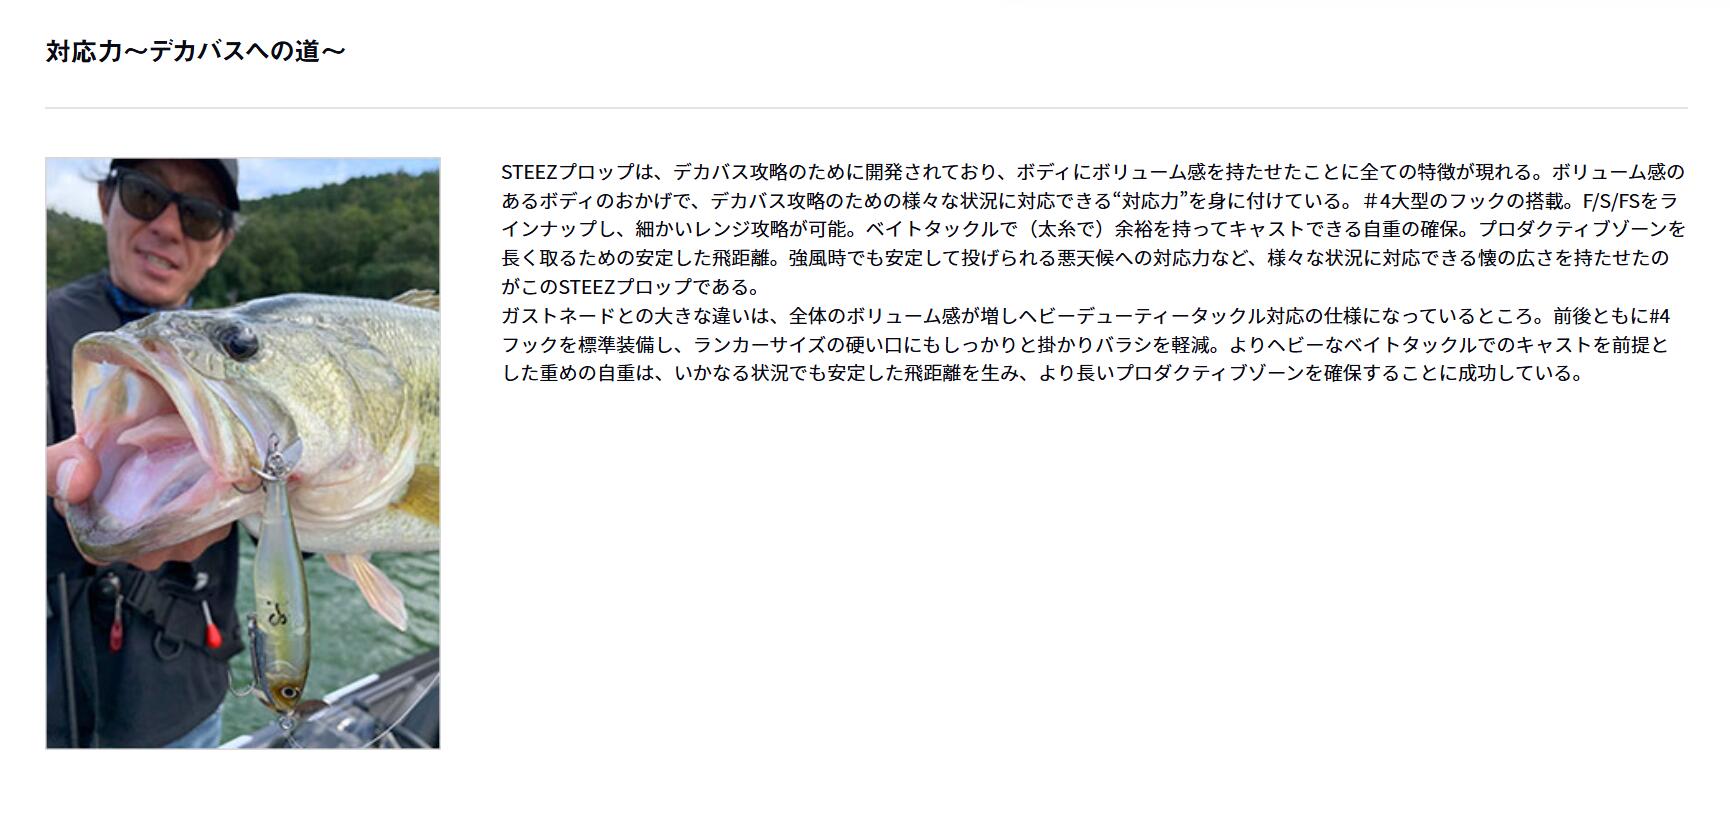Click the text がこのSTEEZプロップである。
Viewport: 1730px width, 814px height.
631,287
